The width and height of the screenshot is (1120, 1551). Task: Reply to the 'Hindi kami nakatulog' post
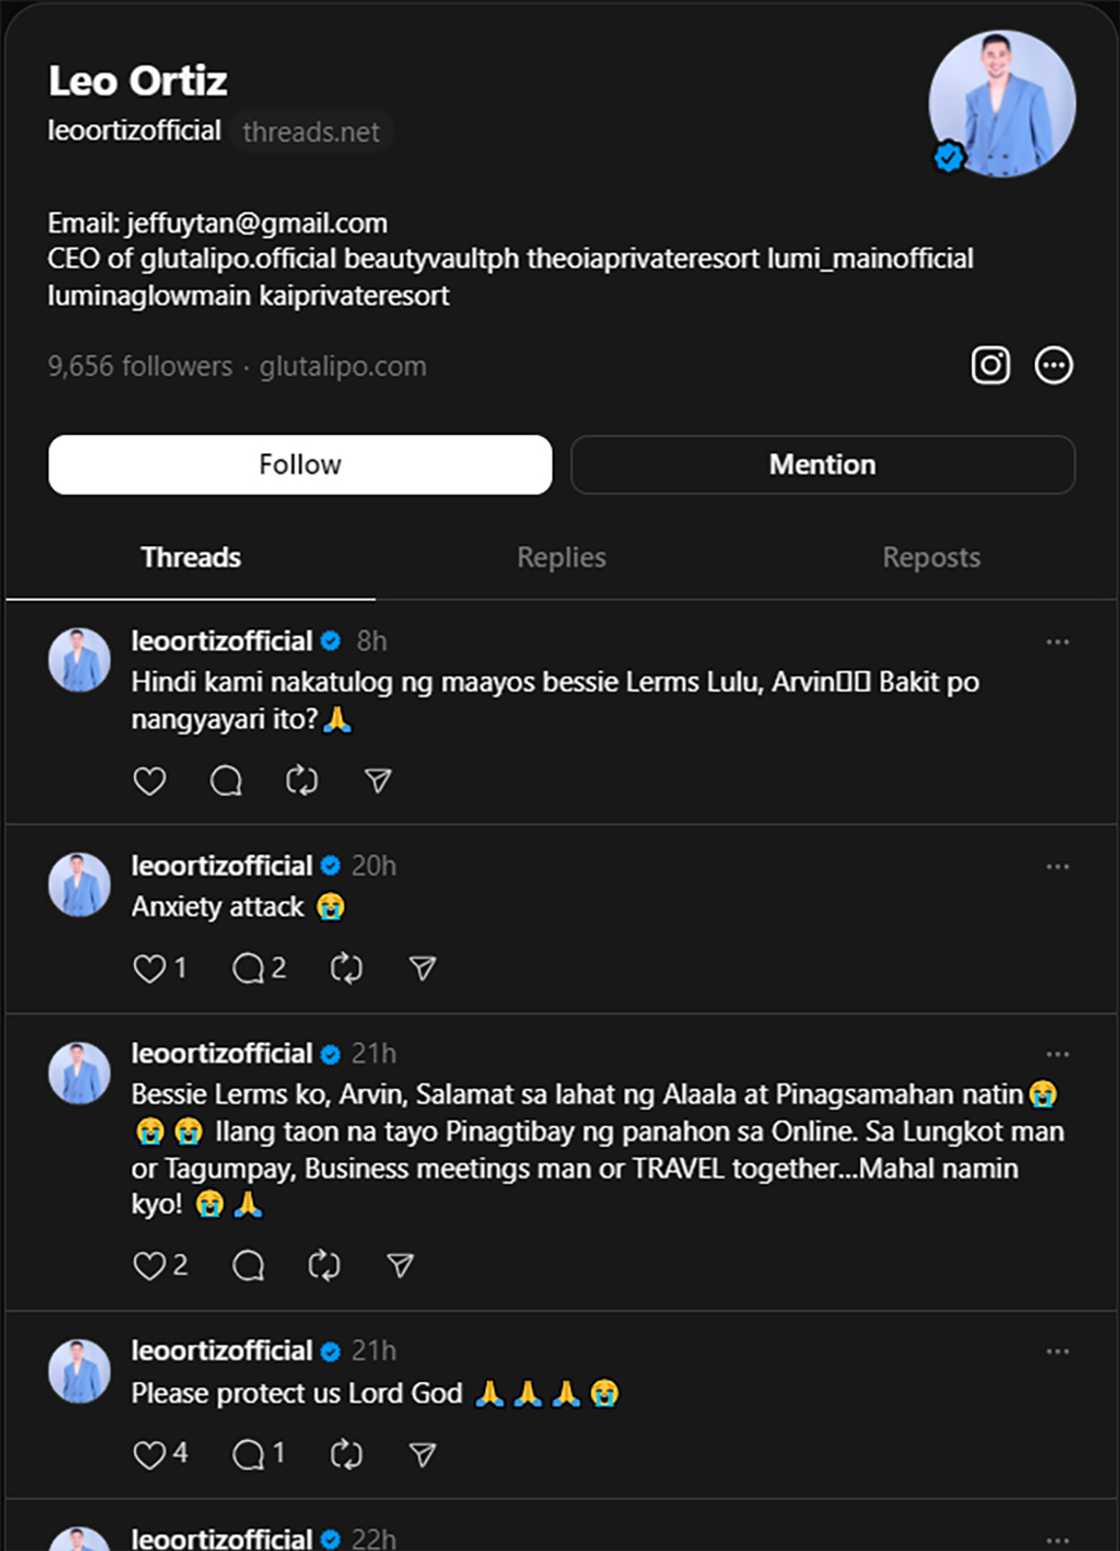(x=226, y=780)
